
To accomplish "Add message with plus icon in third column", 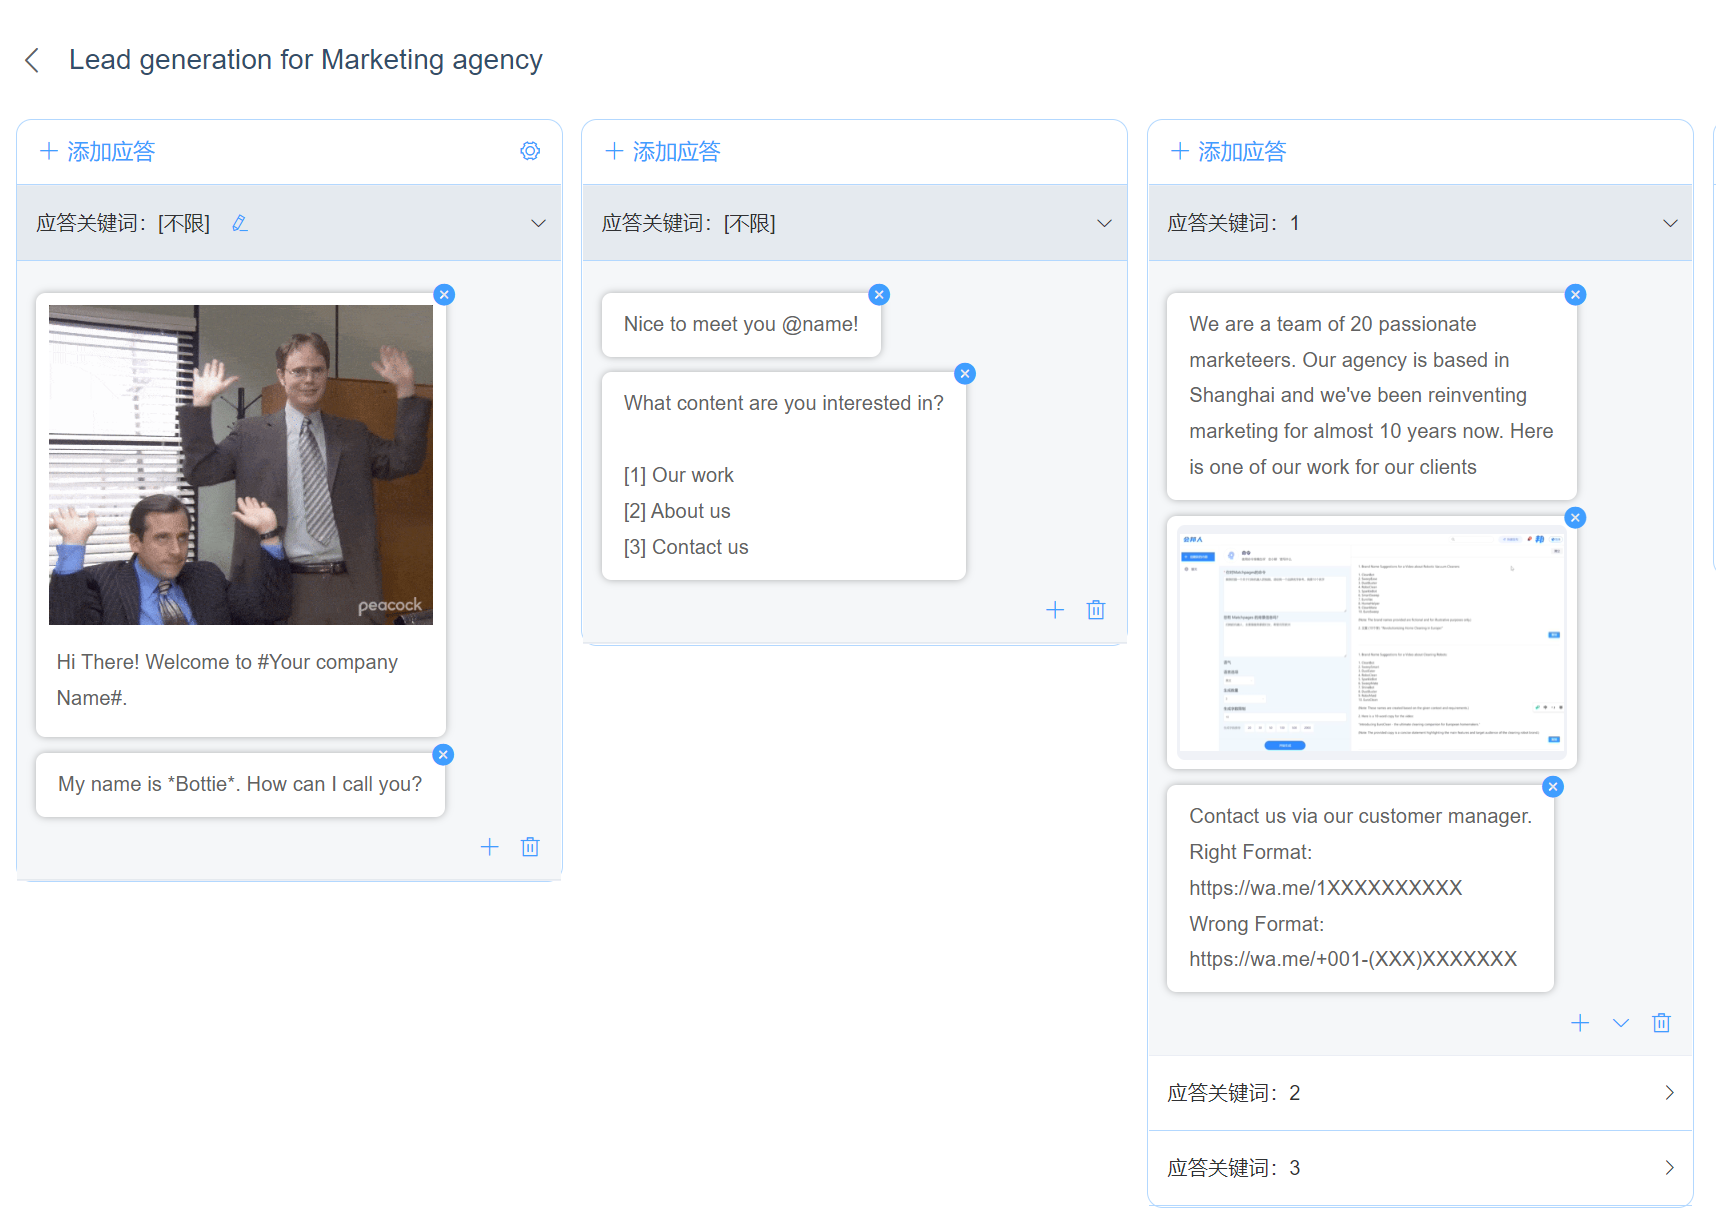I will [1580, 1023].
